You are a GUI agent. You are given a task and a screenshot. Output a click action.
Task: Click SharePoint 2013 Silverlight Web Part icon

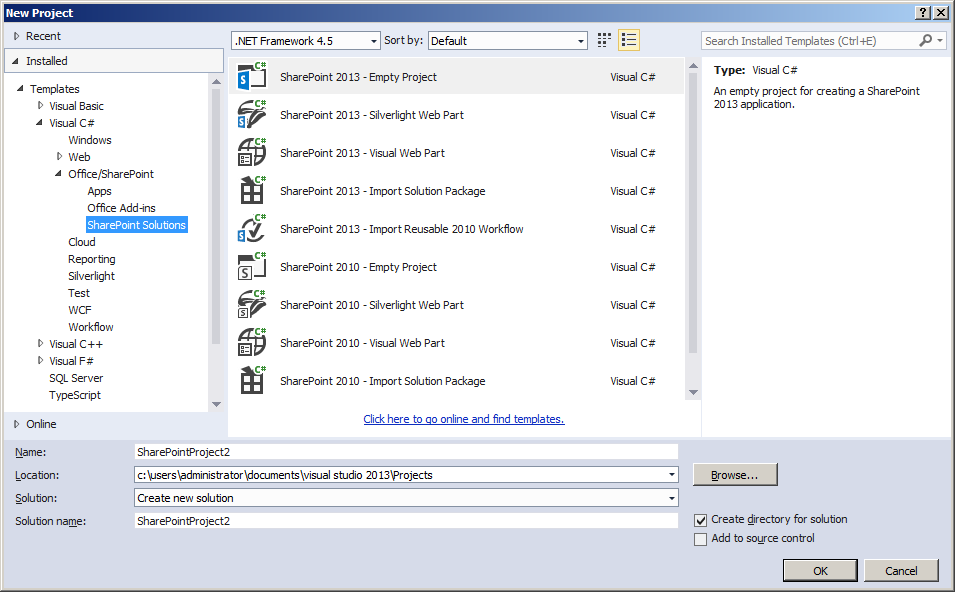point(252,115)
